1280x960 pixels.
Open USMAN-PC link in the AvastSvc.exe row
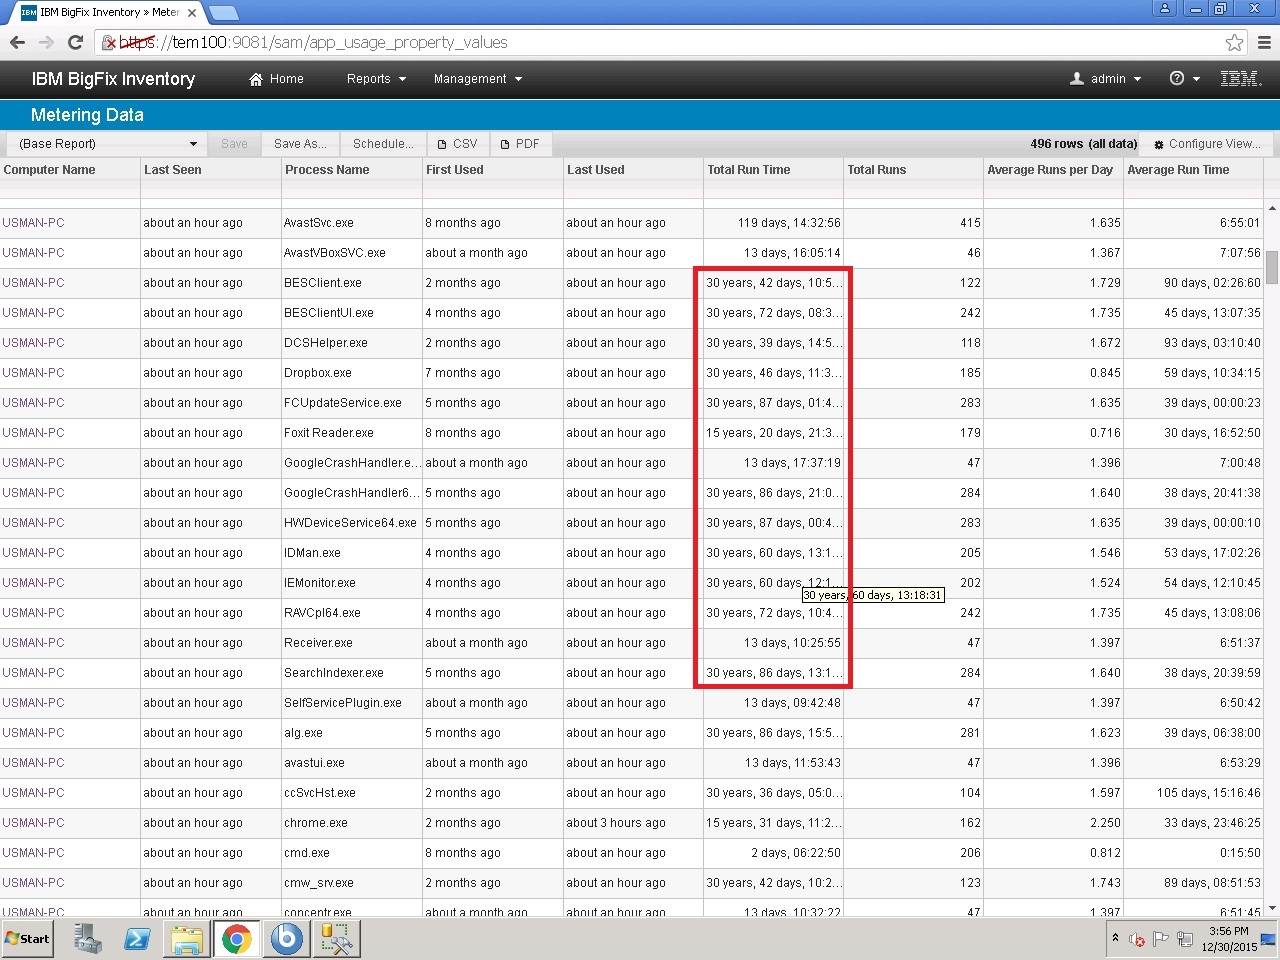(33, 223)
